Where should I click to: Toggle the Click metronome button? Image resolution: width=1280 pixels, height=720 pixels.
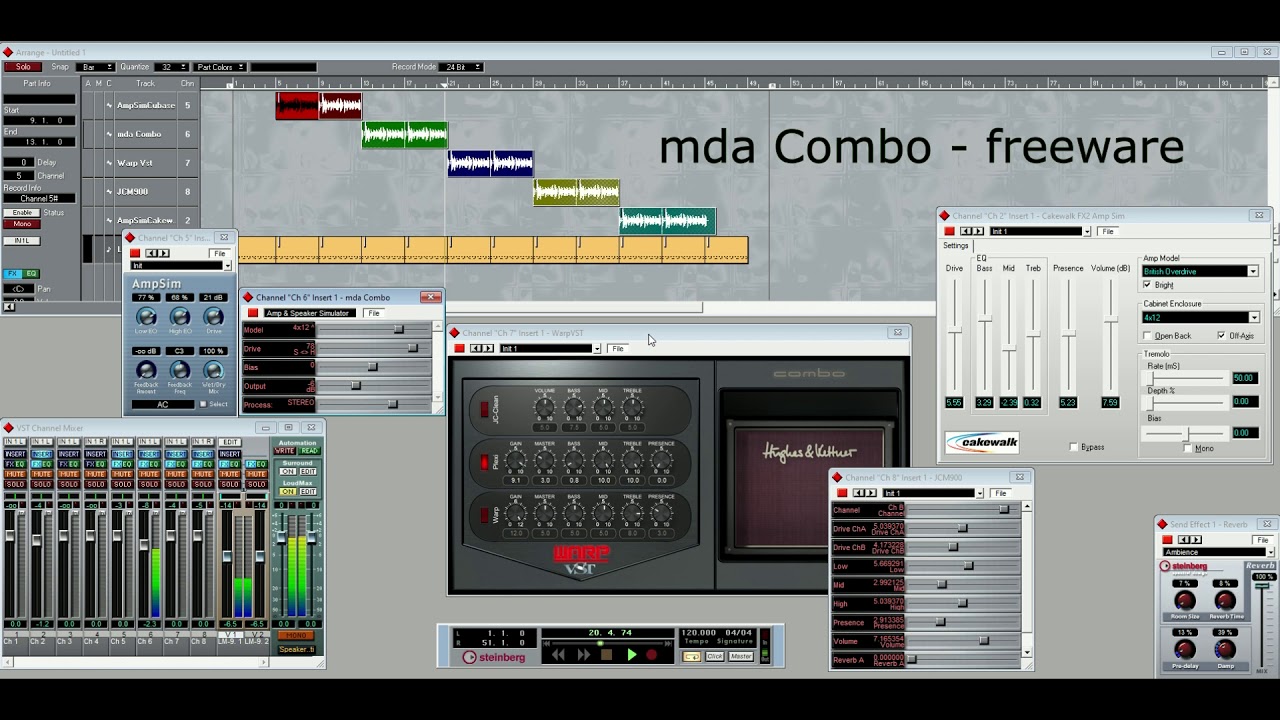[x=715, y=656]
